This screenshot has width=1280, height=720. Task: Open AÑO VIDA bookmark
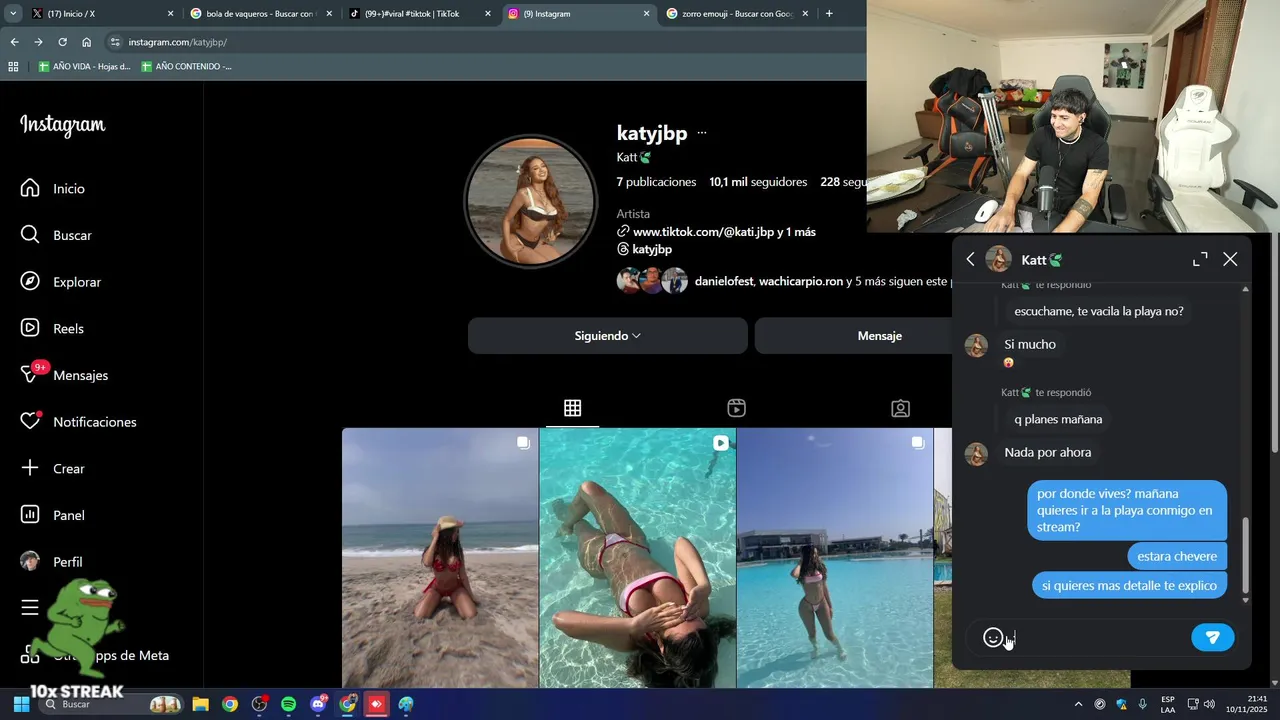(x=85, y=66)
